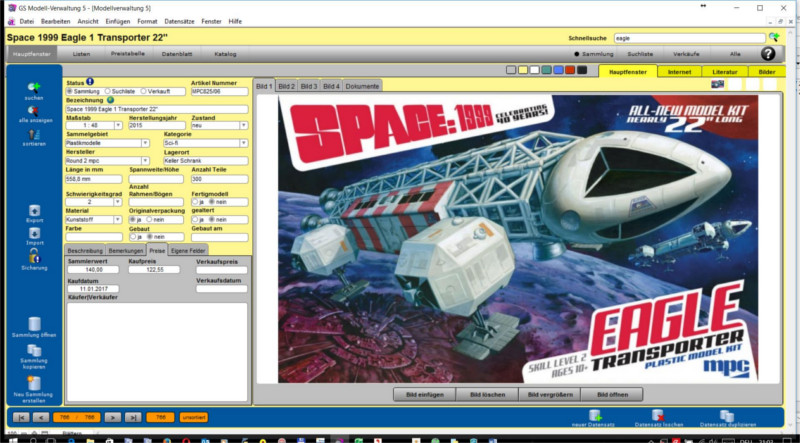Click the blue info icon beside Status

click(x=90, y=82)
